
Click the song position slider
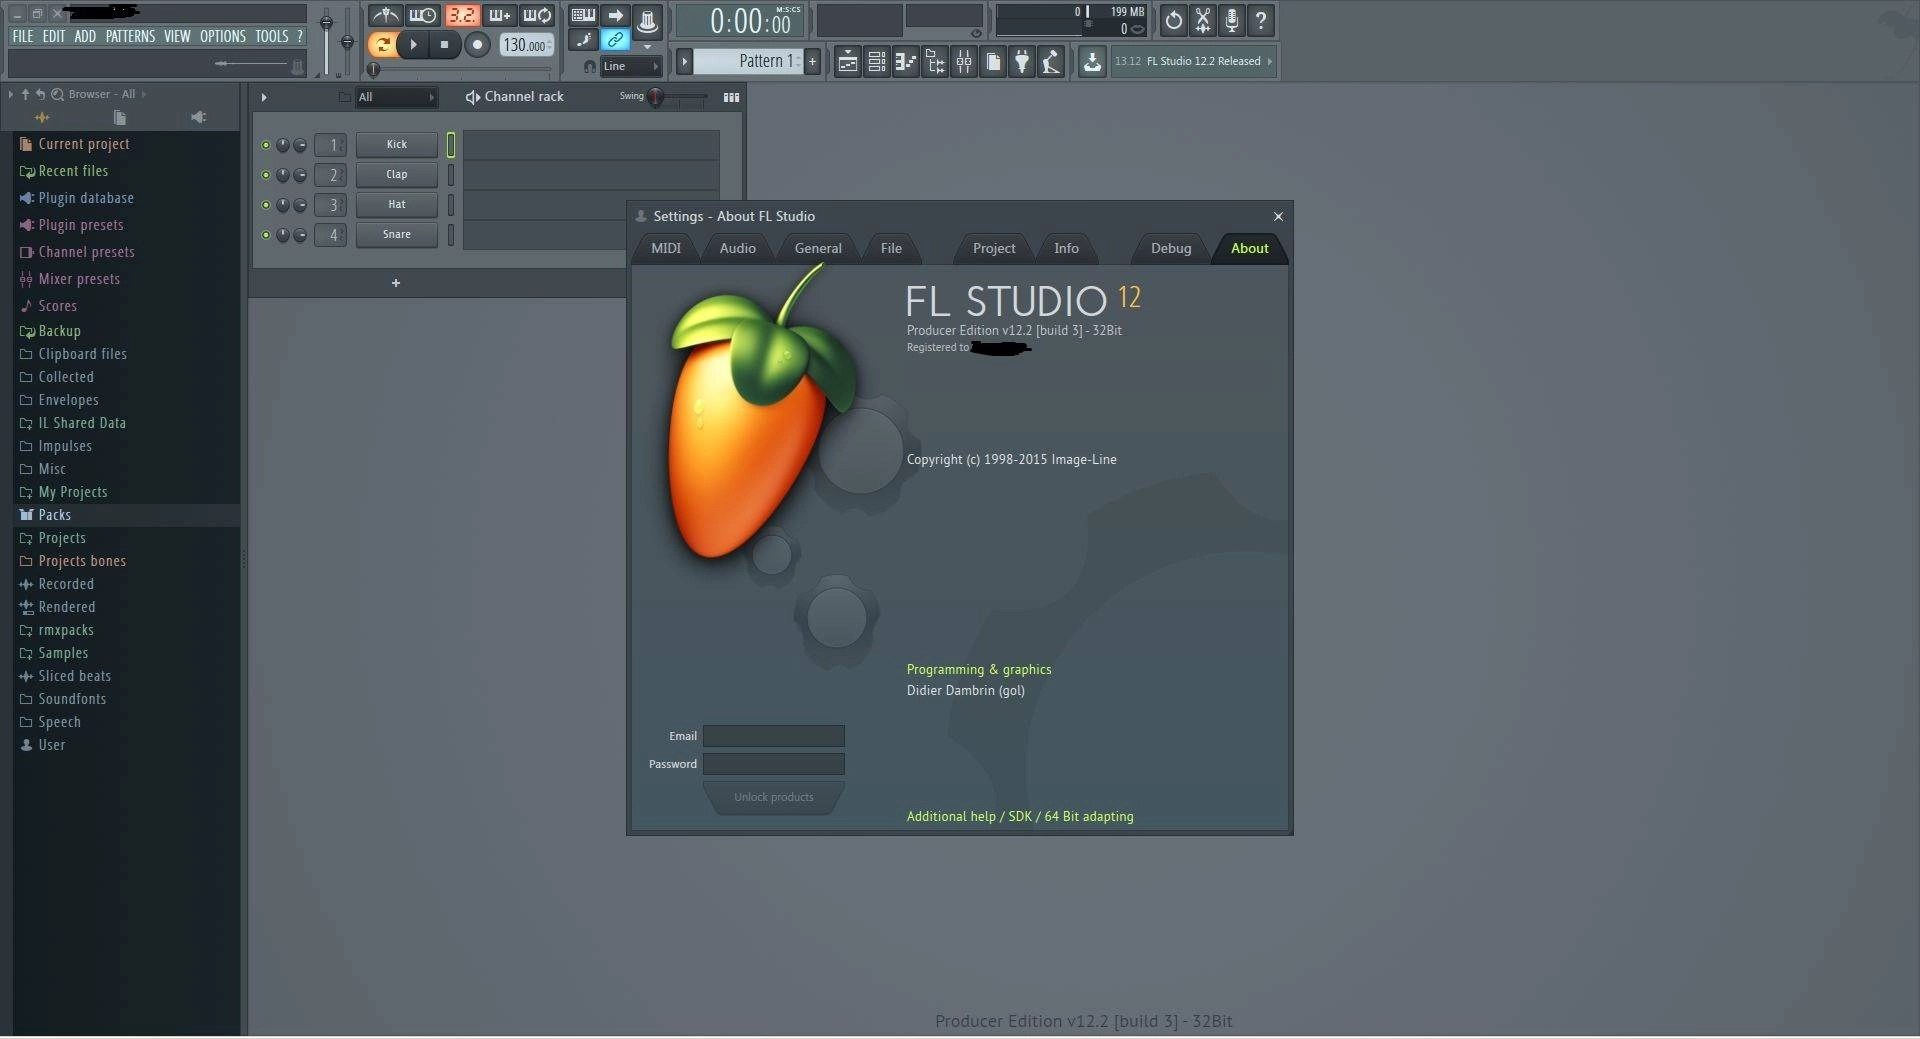[x=460, y=70]
